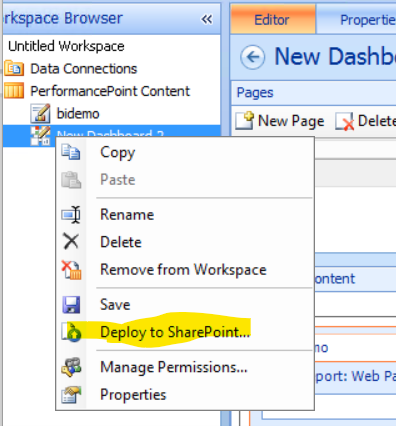This screenshot has width=396, height=426.
Task: Click the Rename icon
Action: coord(71,214)
